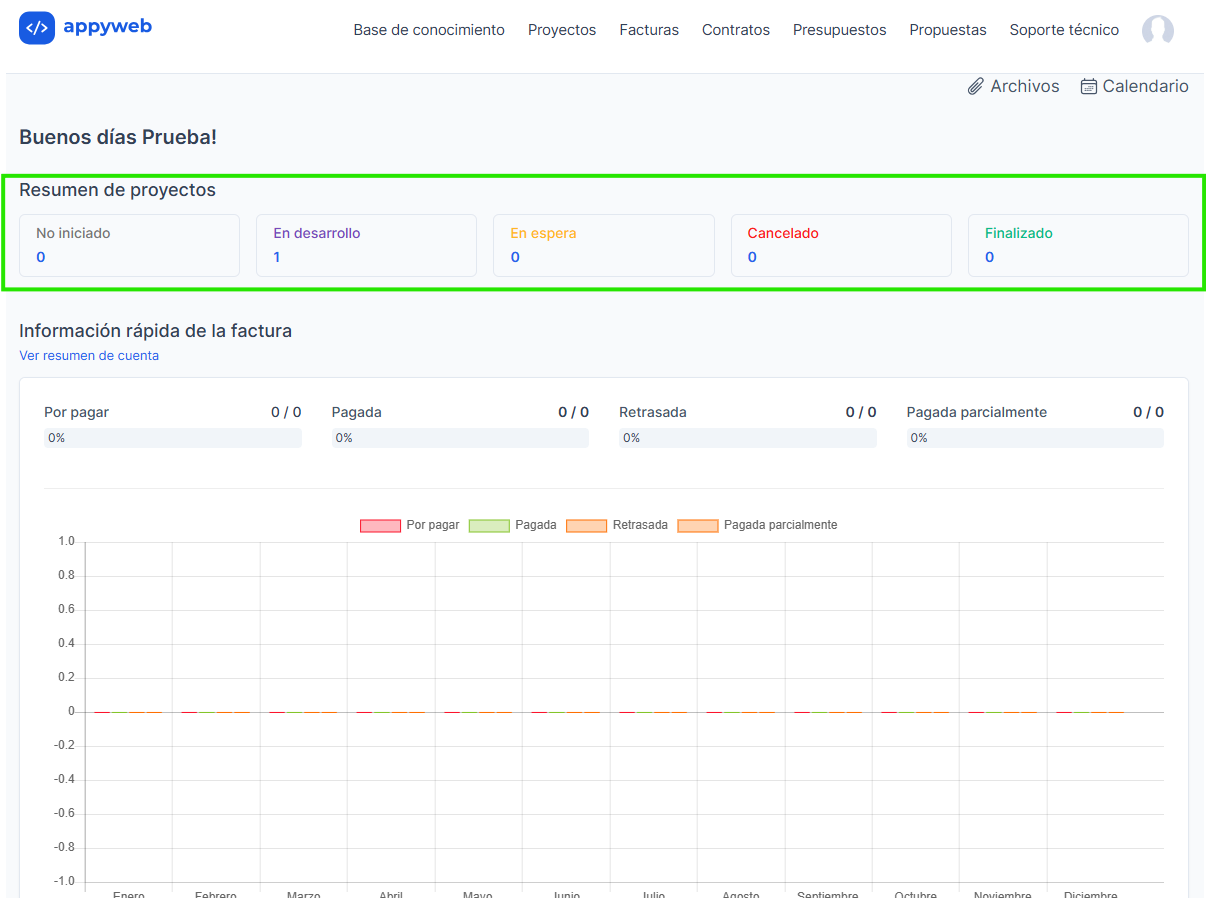The width and height of the screenshot is (1206, 898).
Task: Follow the Ver resumen de cuenta link
Action: [89, 356]
